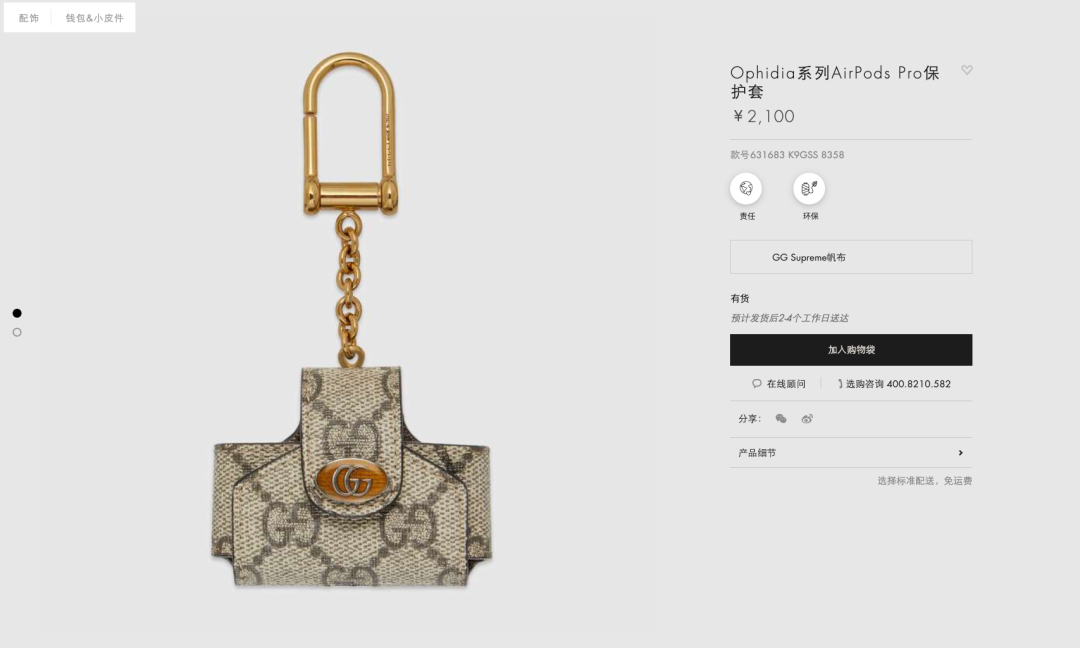Screen dimensions: 1080x648
Task: Click the phone icon beside 选购咨询
Action: pos(840,384)
